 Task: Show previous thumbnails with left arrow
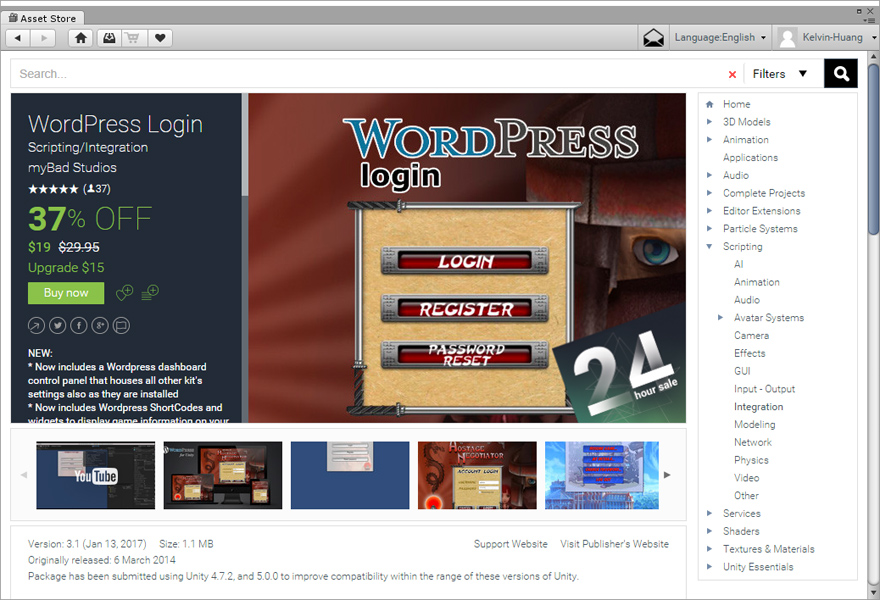(24, 475)
